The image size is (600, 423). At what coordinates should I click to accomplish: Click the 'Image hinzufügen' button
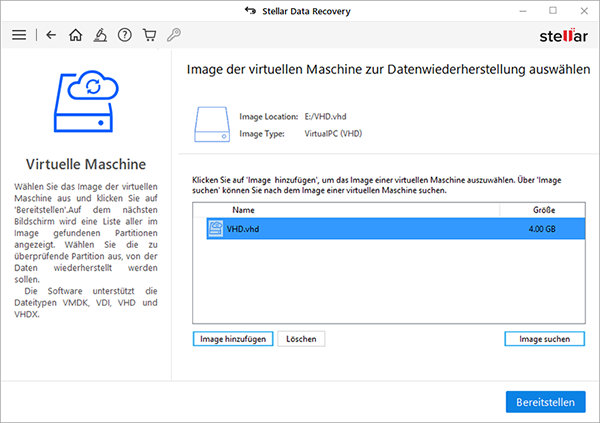point(233,339)
